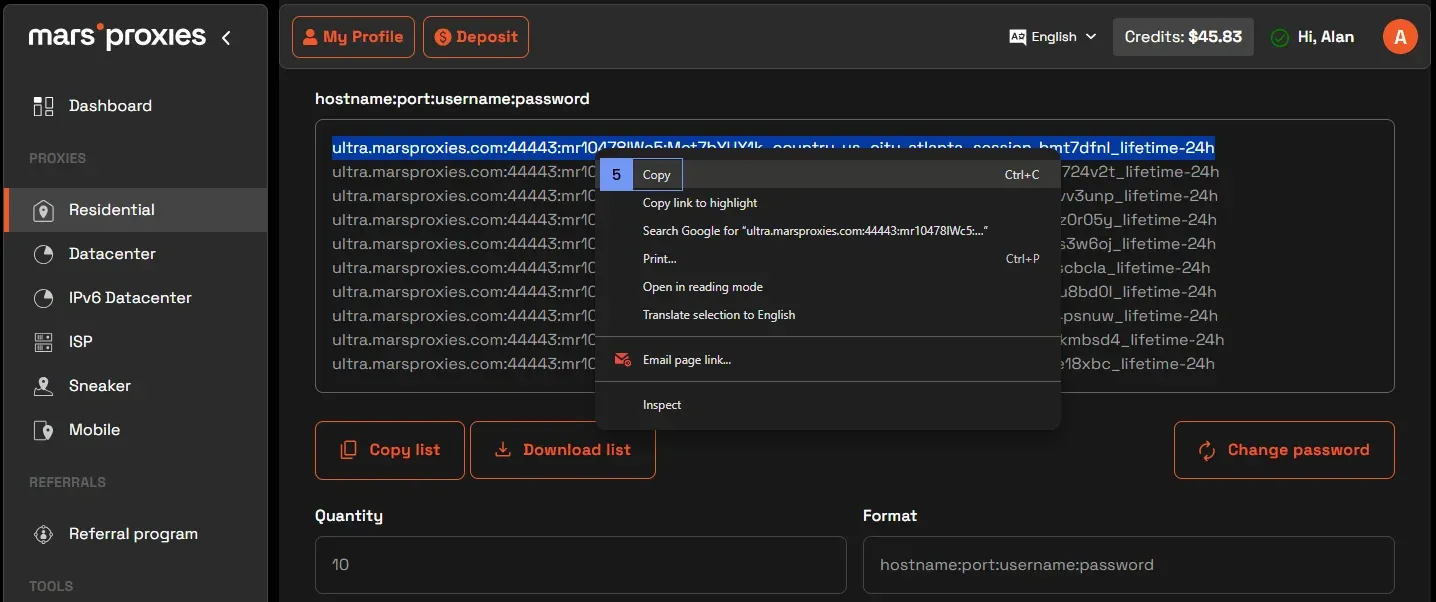
Task: Open the orange A avatar menu
Action: [x=1400, y=37]
